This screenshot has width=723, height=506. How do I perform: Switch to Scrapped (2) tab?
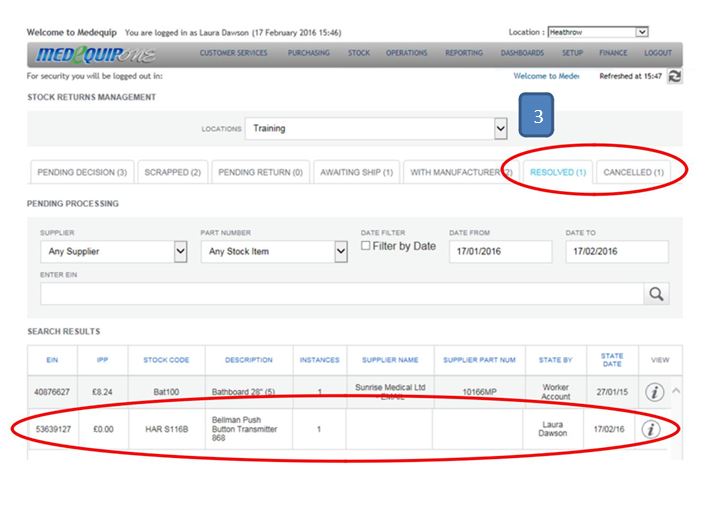coord(172,172)
